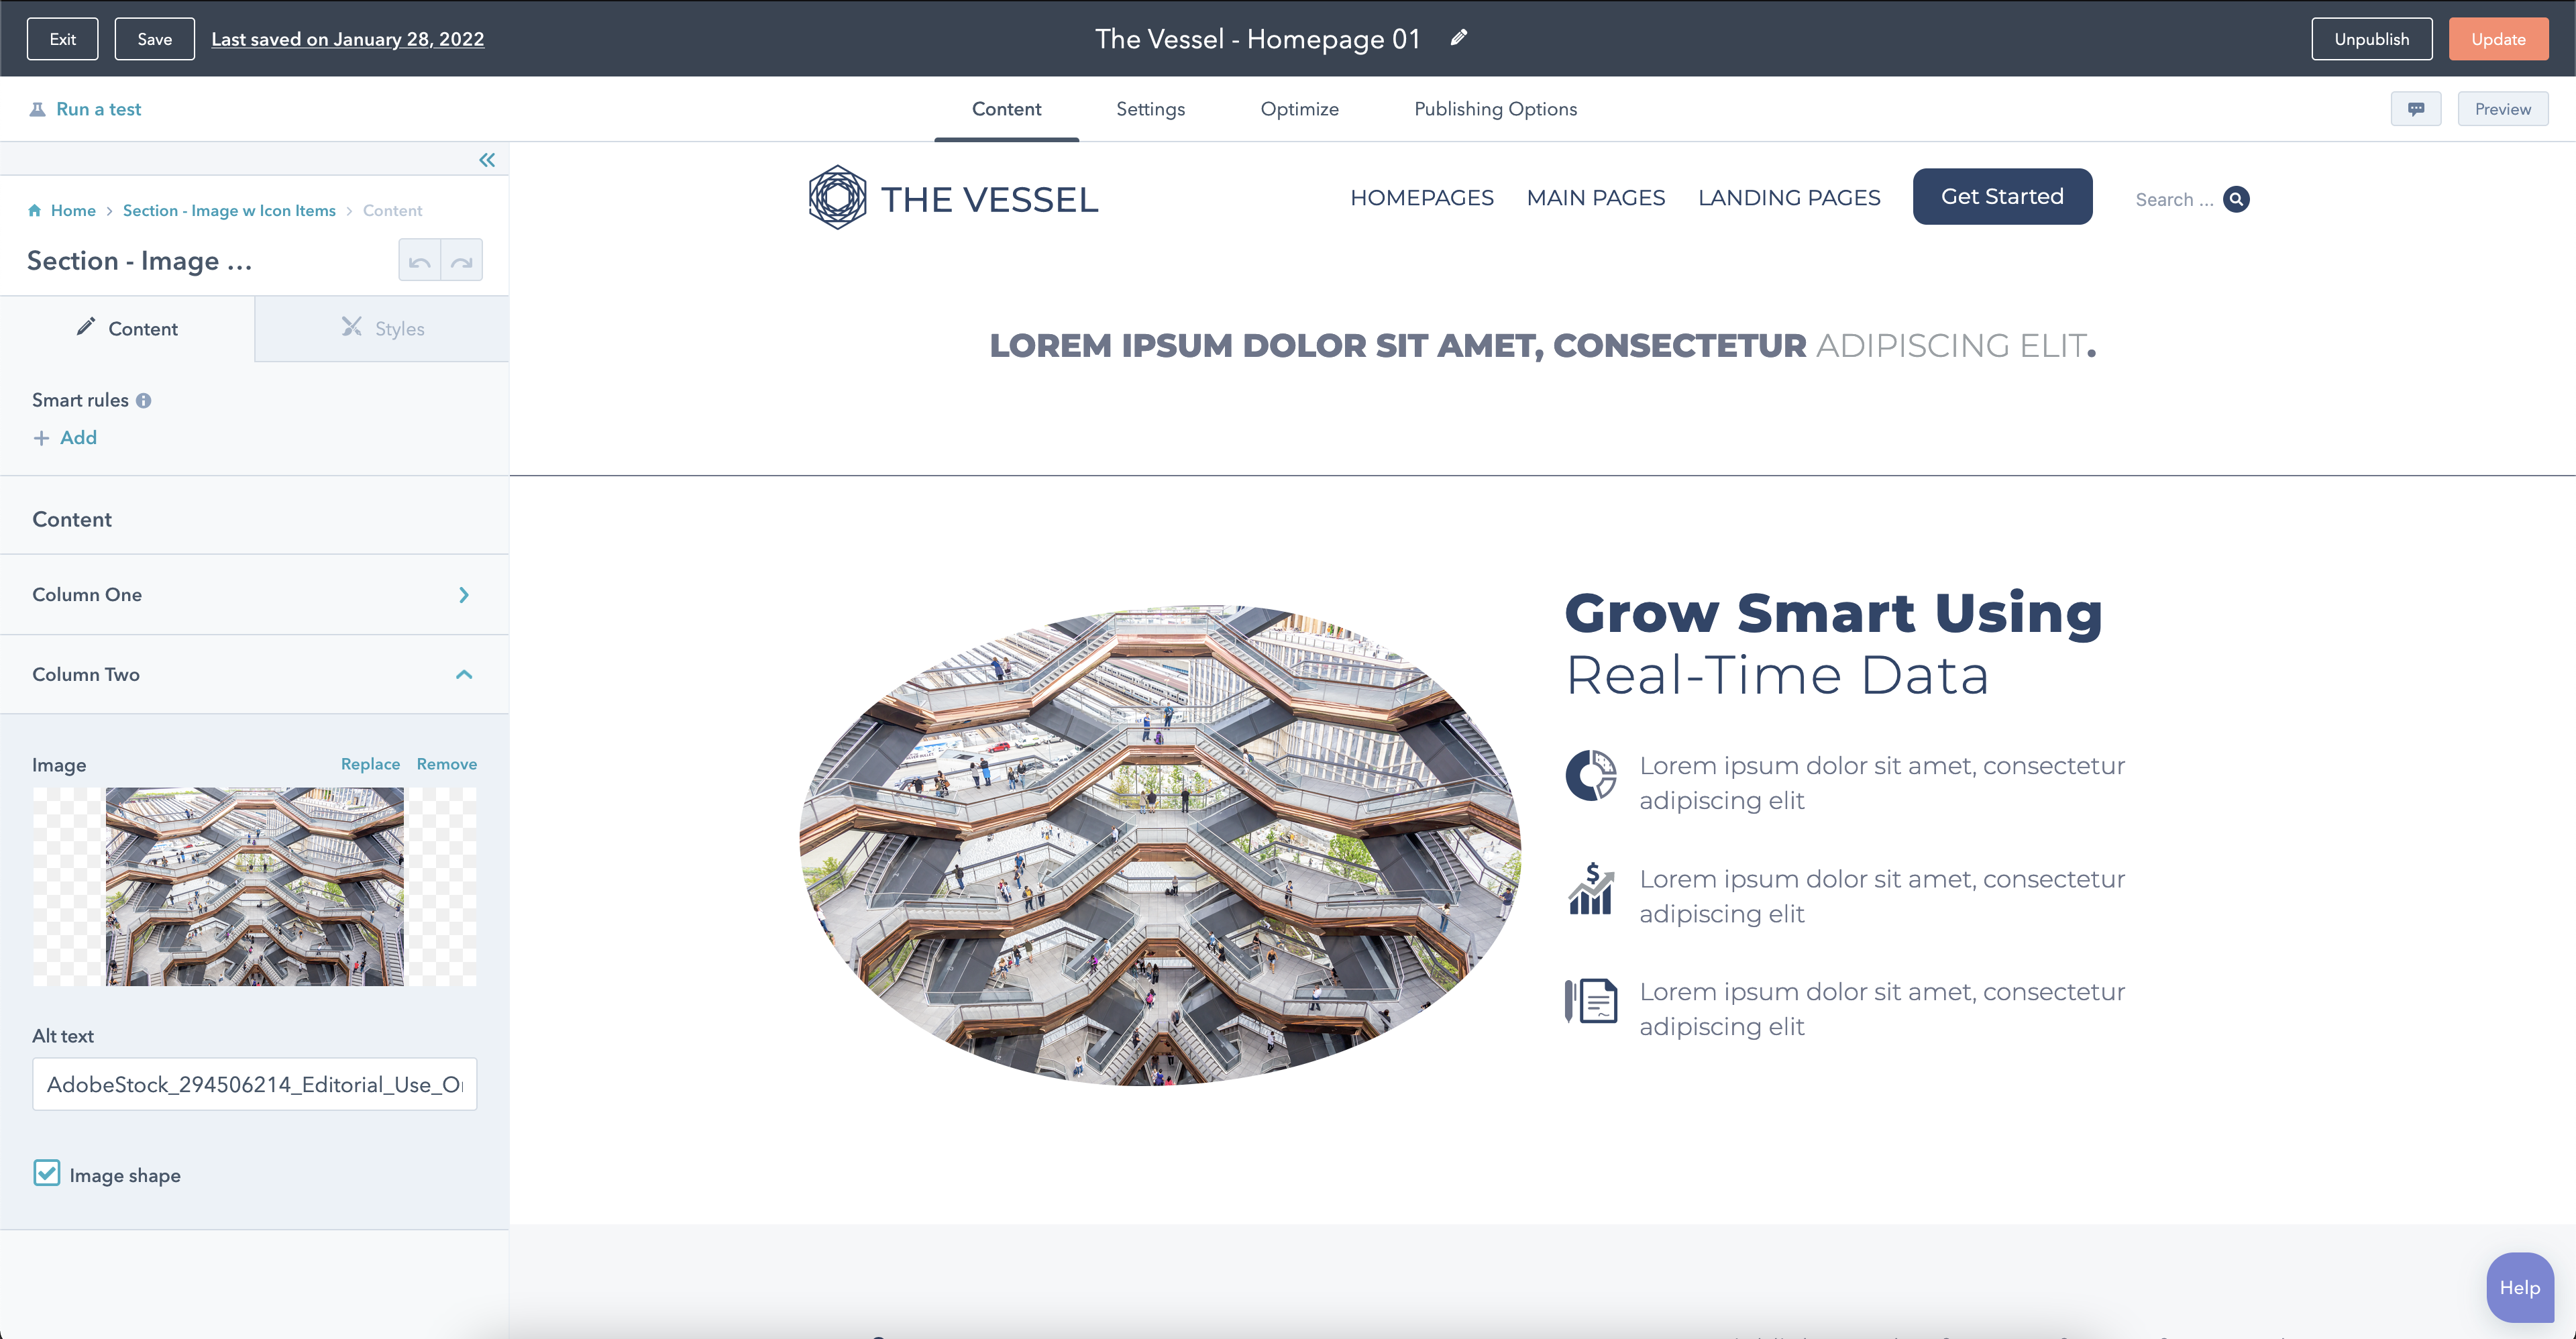Click the undo arrow icon
The image size is (2576, 1339).
pyautogui.click(x=420, y=262)
